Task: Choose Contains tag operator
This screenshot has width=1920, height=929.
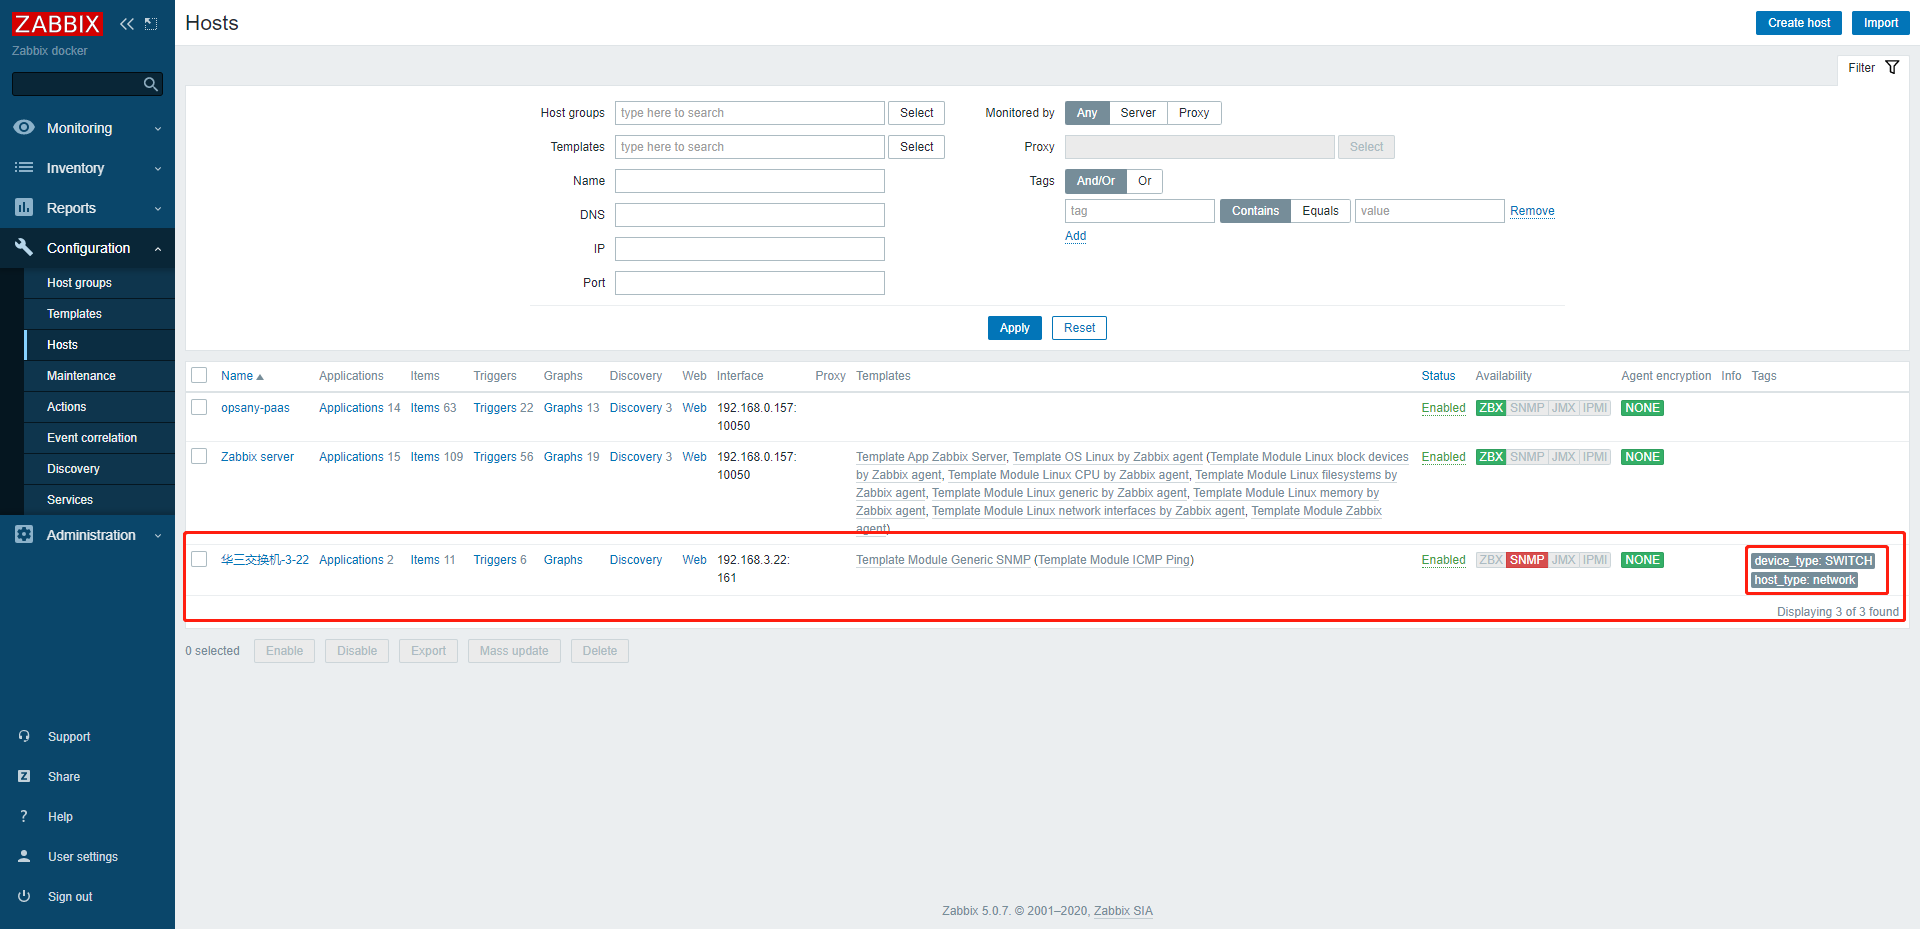Action: click(1255, 211)
